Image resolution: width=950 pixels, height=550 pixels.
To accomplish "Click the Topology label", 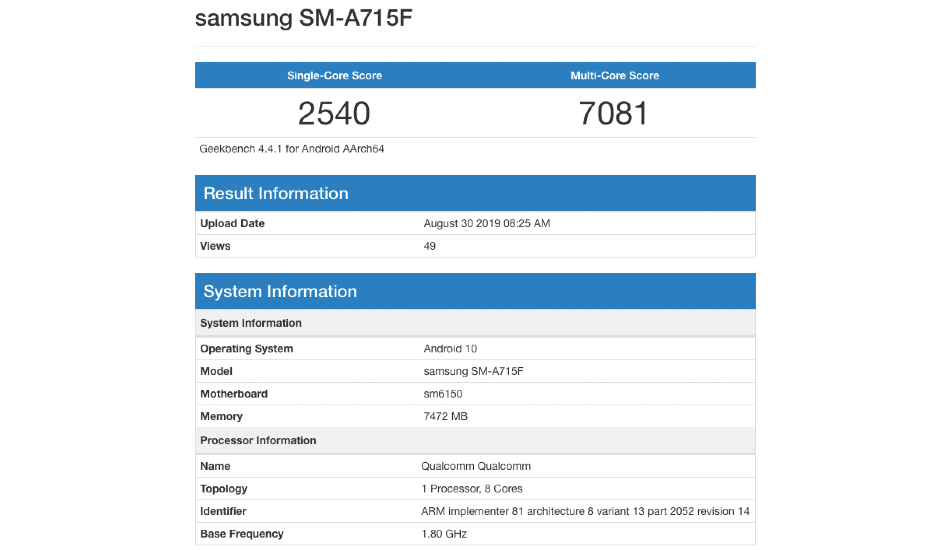I will (224, 489).
